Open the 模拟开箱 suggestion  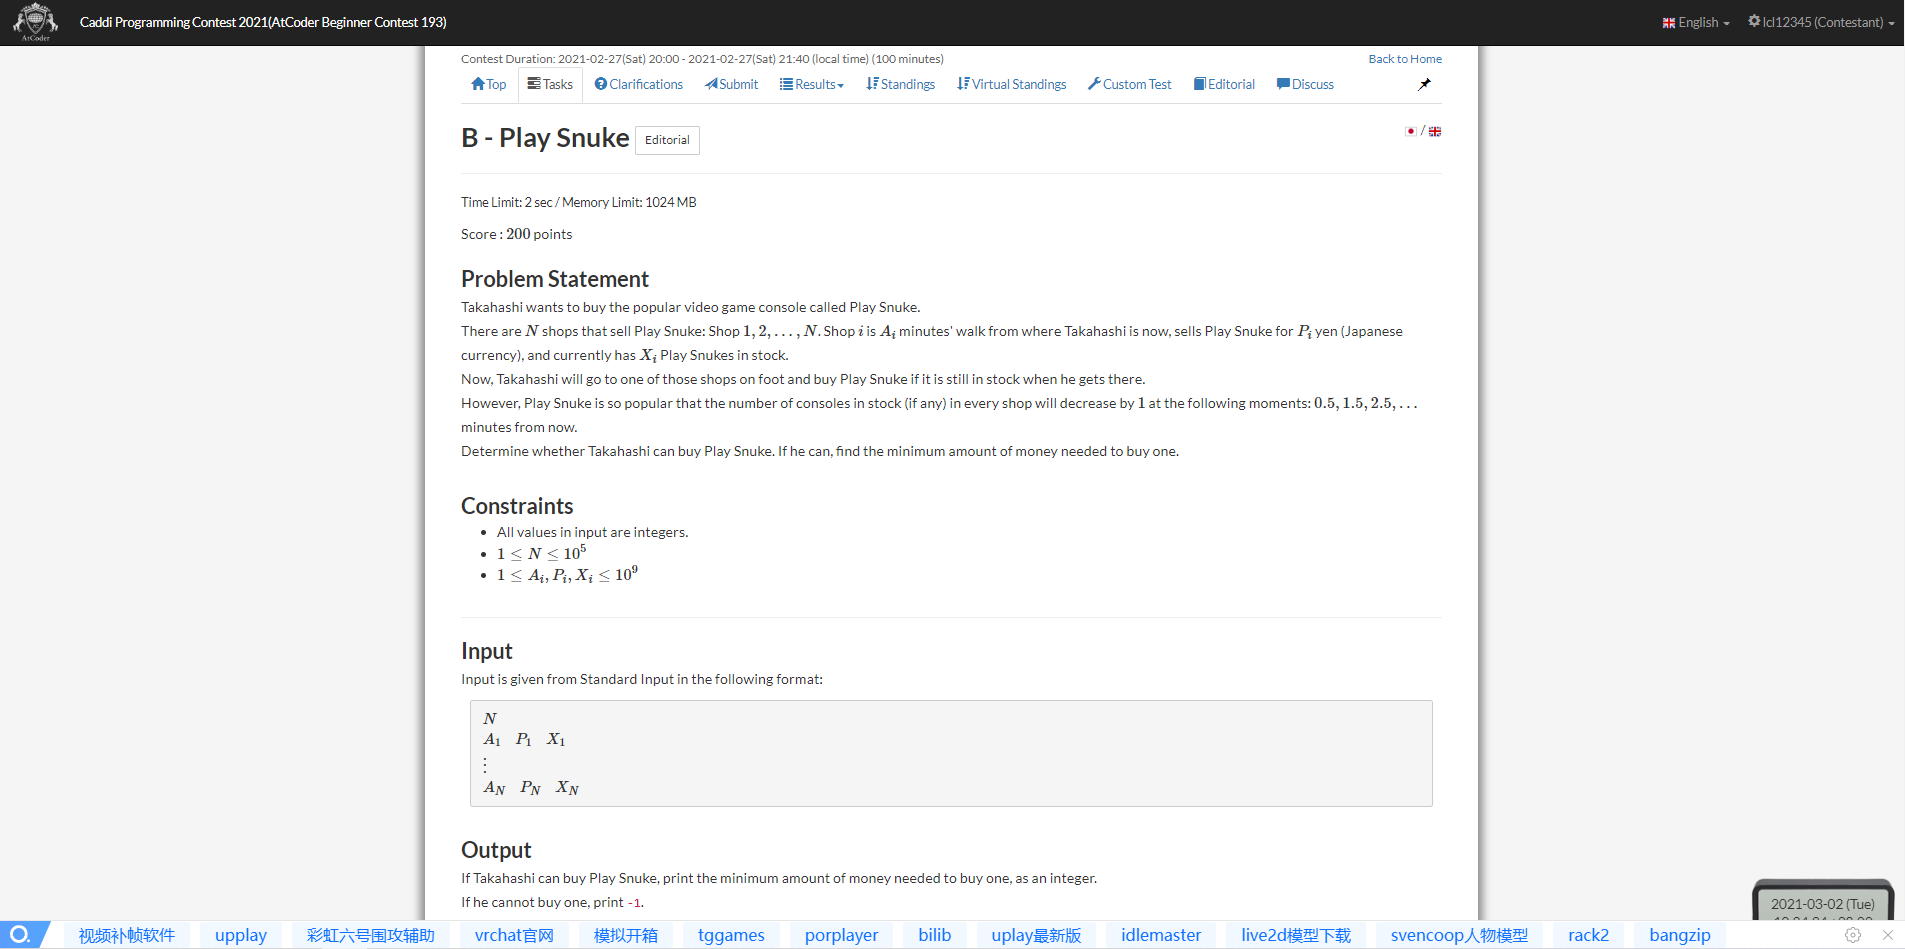click(x=626, y=935)
